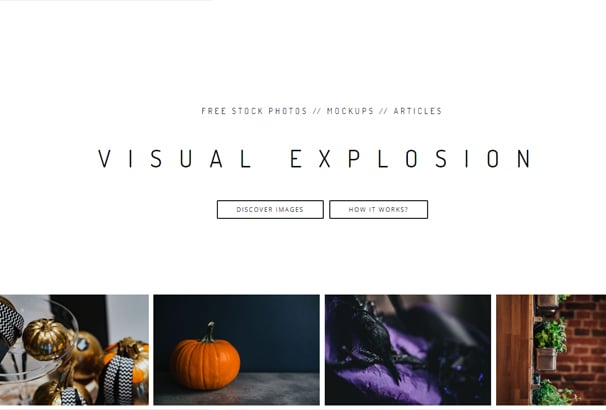The height and width of the screenshot is (410, 606).
Task: Select Mockups in the tagline
Action: click(x=351, y=111)
